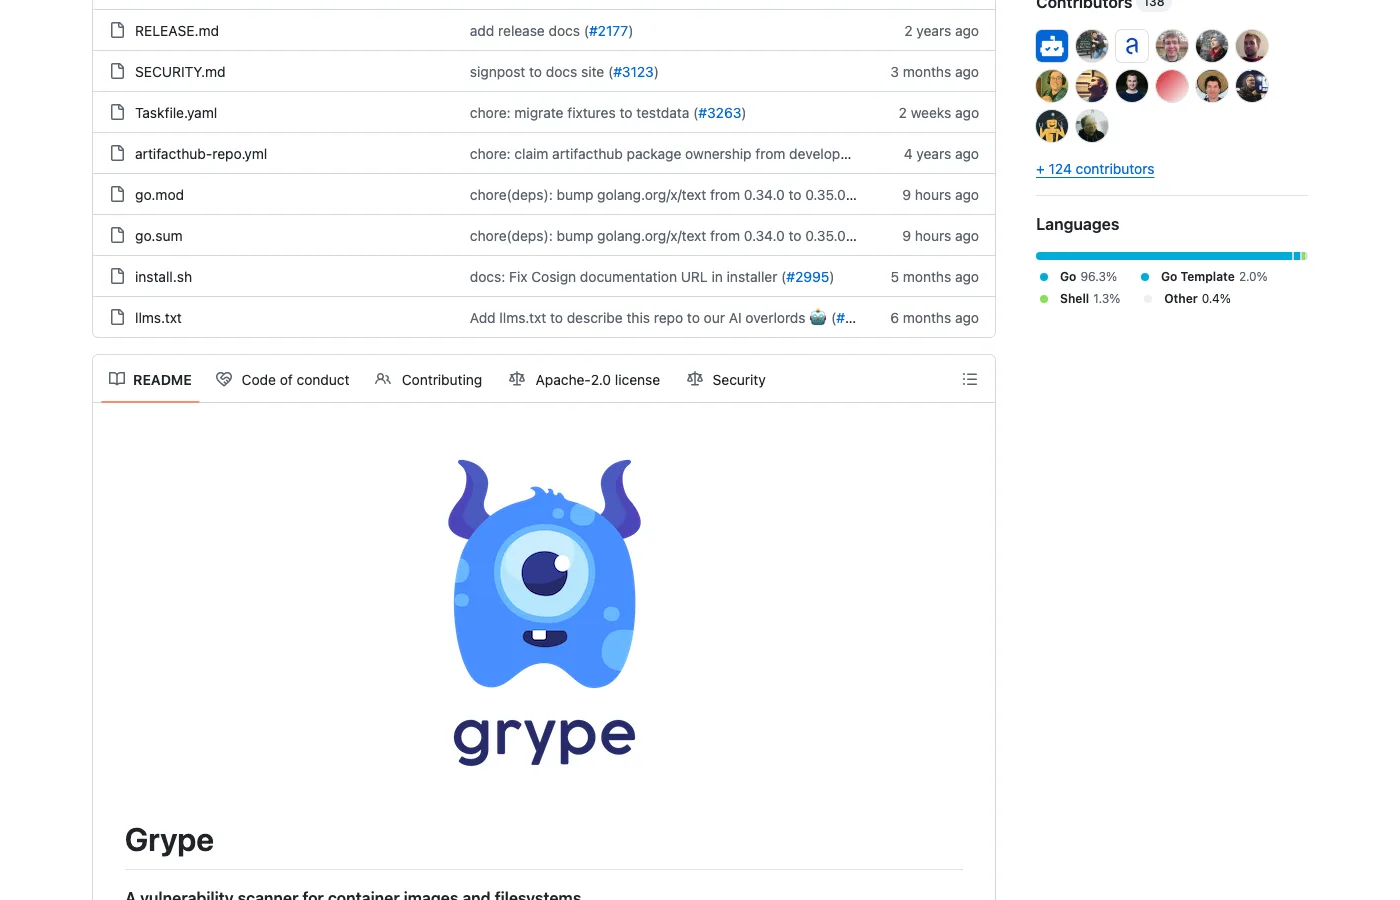The width and height of the screenshot is (1400, 900).
Task: Click the scales icon next to Security
Action: coord(695,379)
